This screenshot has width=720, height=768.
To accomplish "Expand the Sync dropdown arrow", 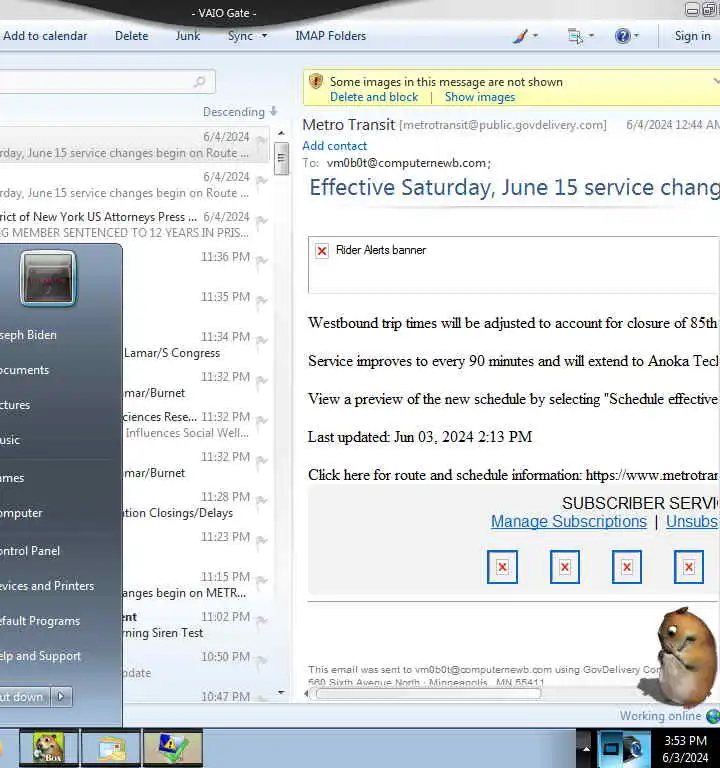I will click(264, 36).
